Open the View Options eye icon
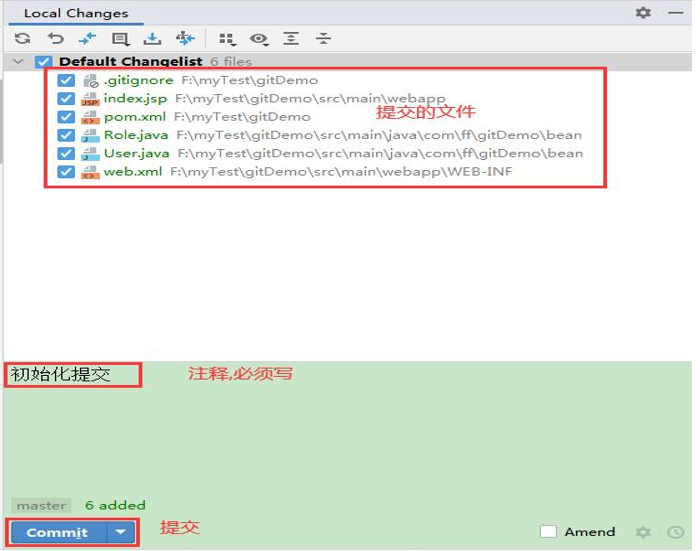 [259, 39]
